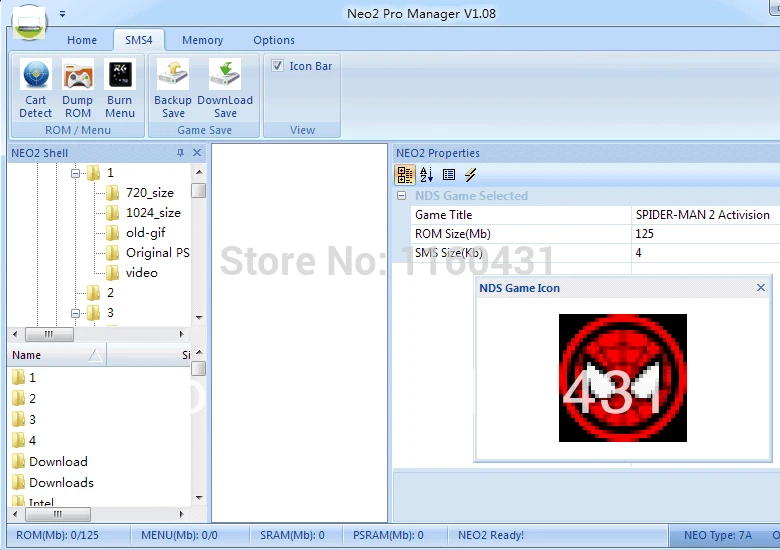Open the quick access toolbar dropdown arrow
Viewport: 780px width, 550px height.
pyautogui.click(x=62, y=14)
